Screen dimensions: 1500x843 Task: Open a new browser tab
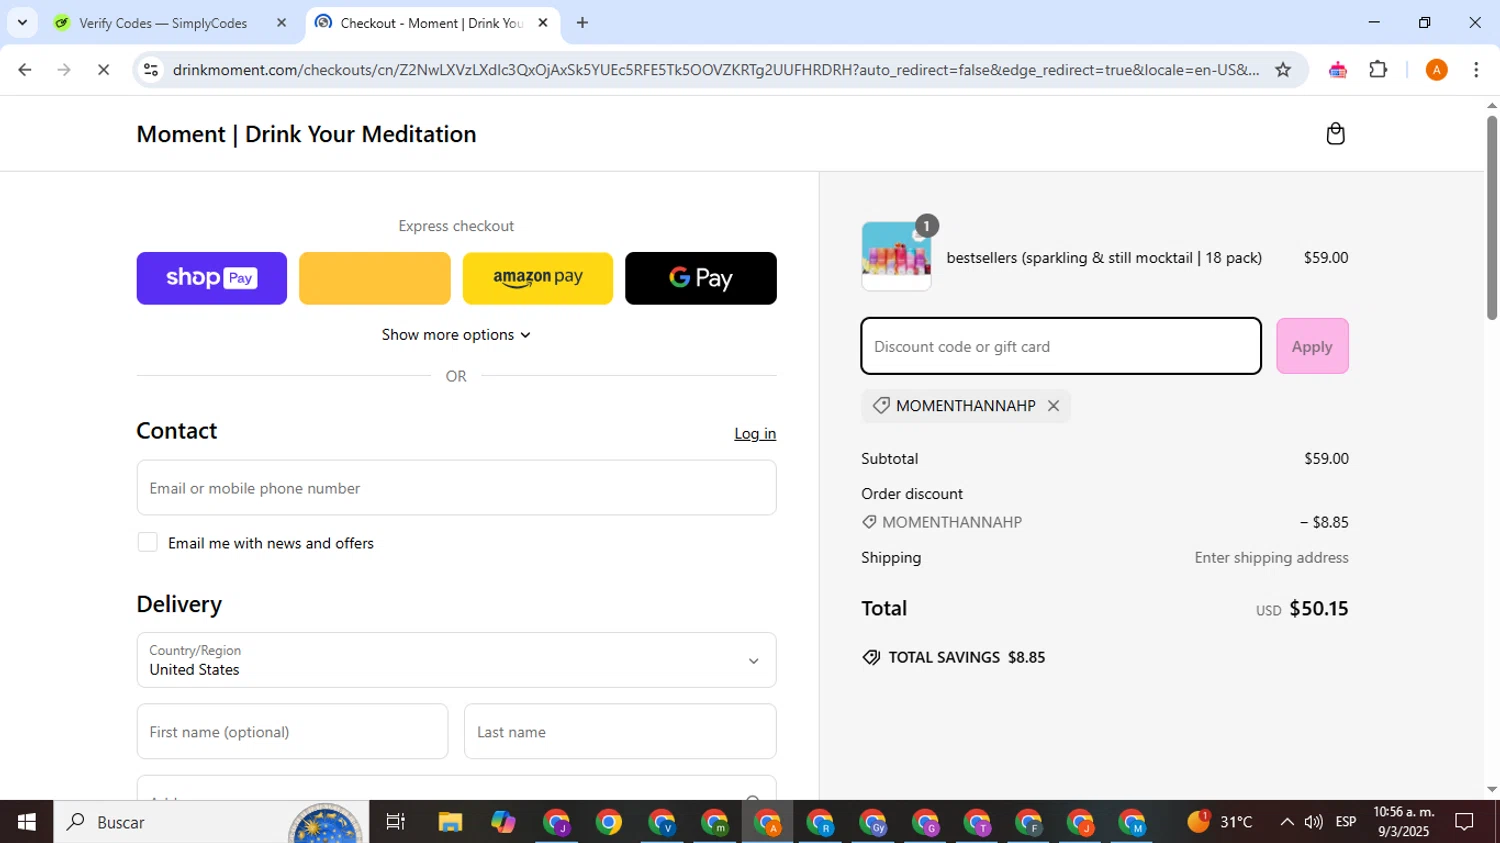click(582, 23)
